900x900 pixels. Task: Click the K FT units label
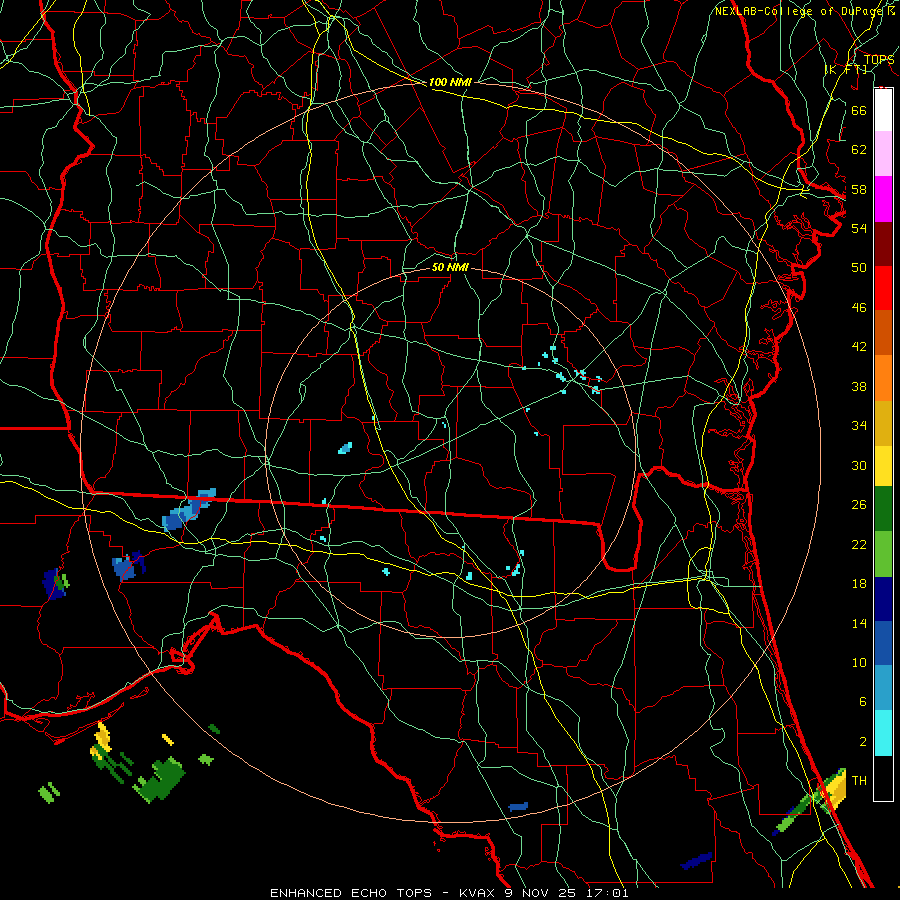coord(846,69)
